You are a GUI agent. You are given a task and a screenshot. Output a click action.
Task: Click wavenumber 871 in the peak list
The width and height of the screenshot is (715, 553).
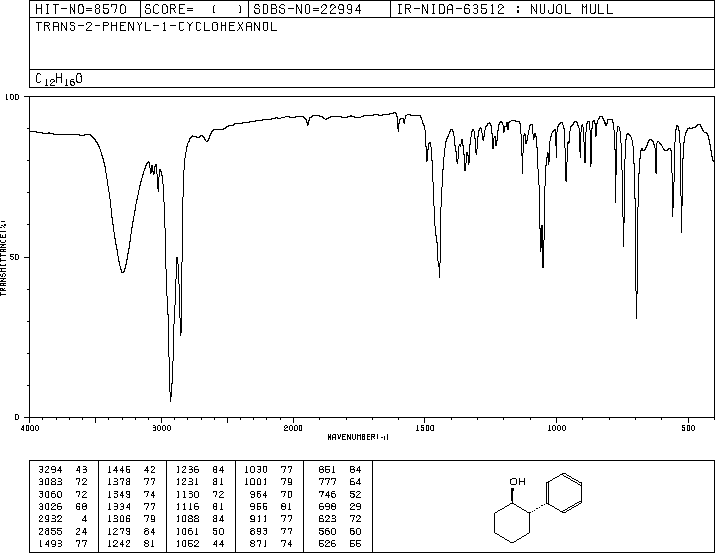coord(259,543)
